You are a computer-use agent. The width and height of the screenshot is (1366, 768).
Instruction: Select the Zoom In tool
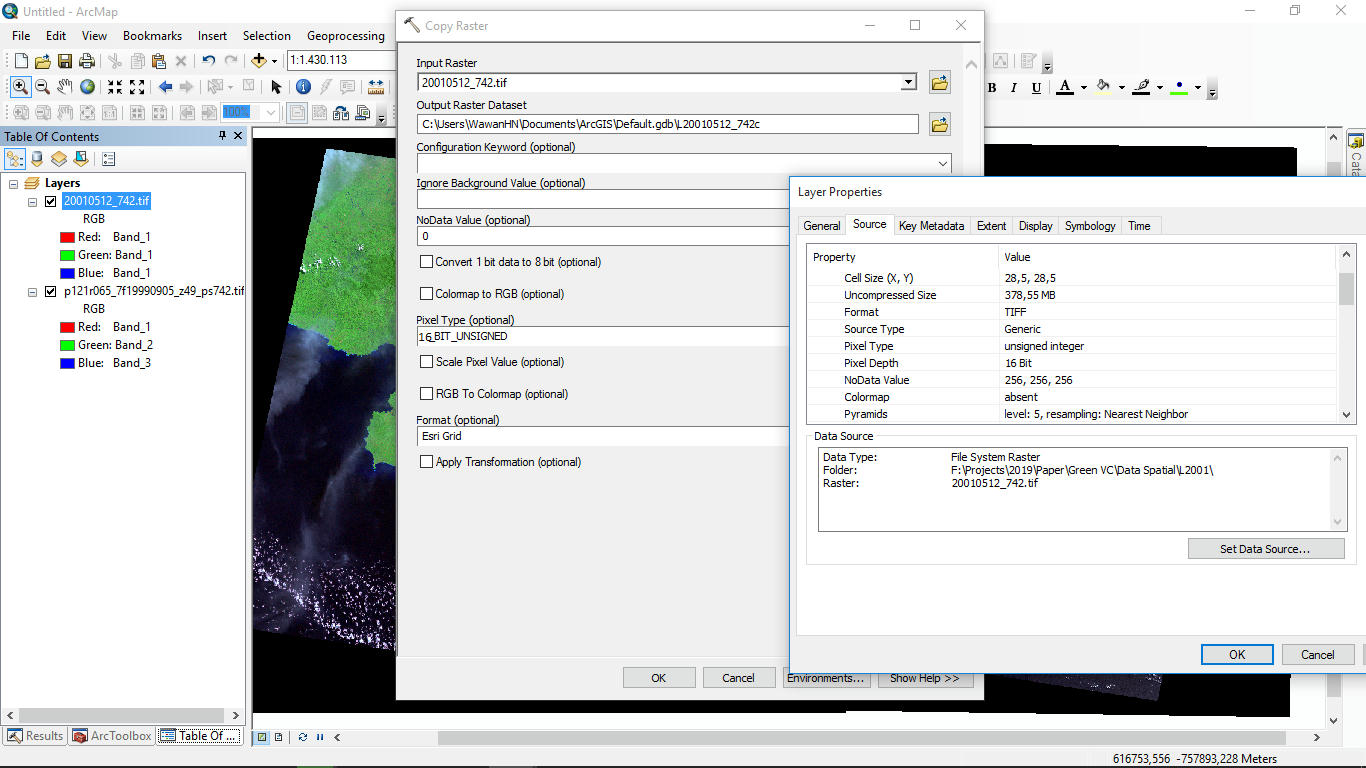pyautogui.click(x=20, y=87)
